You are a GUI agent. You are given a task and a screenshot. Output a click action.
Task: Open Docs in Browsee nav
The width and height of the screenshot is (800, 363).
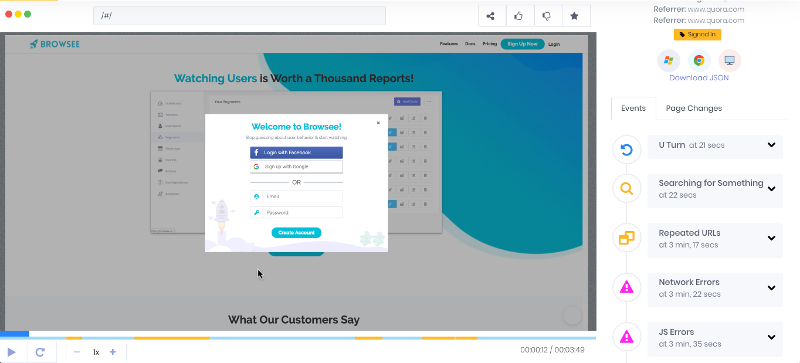pos(470,44)
